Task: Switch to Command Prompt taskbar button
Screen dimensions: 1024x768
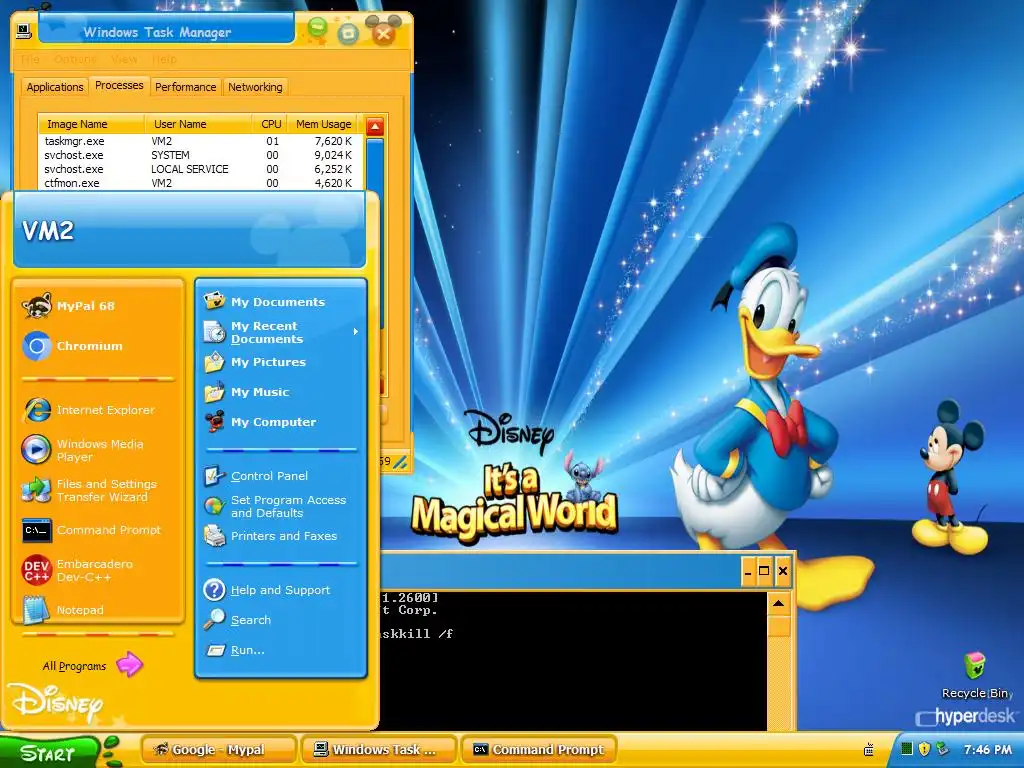Action: tap(539, 750)
